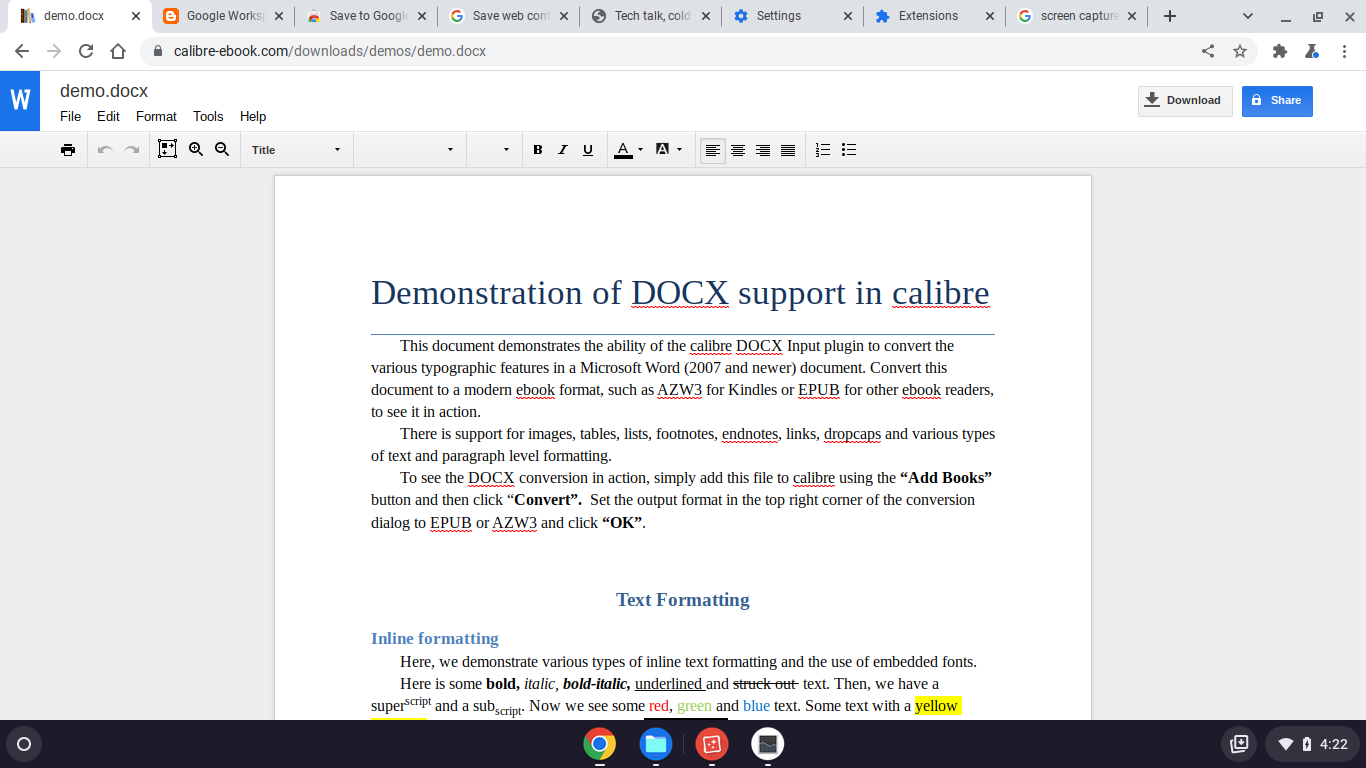Click the Share button
The height and width of the screenshot is (768, 1366).
click(1277, 101)
